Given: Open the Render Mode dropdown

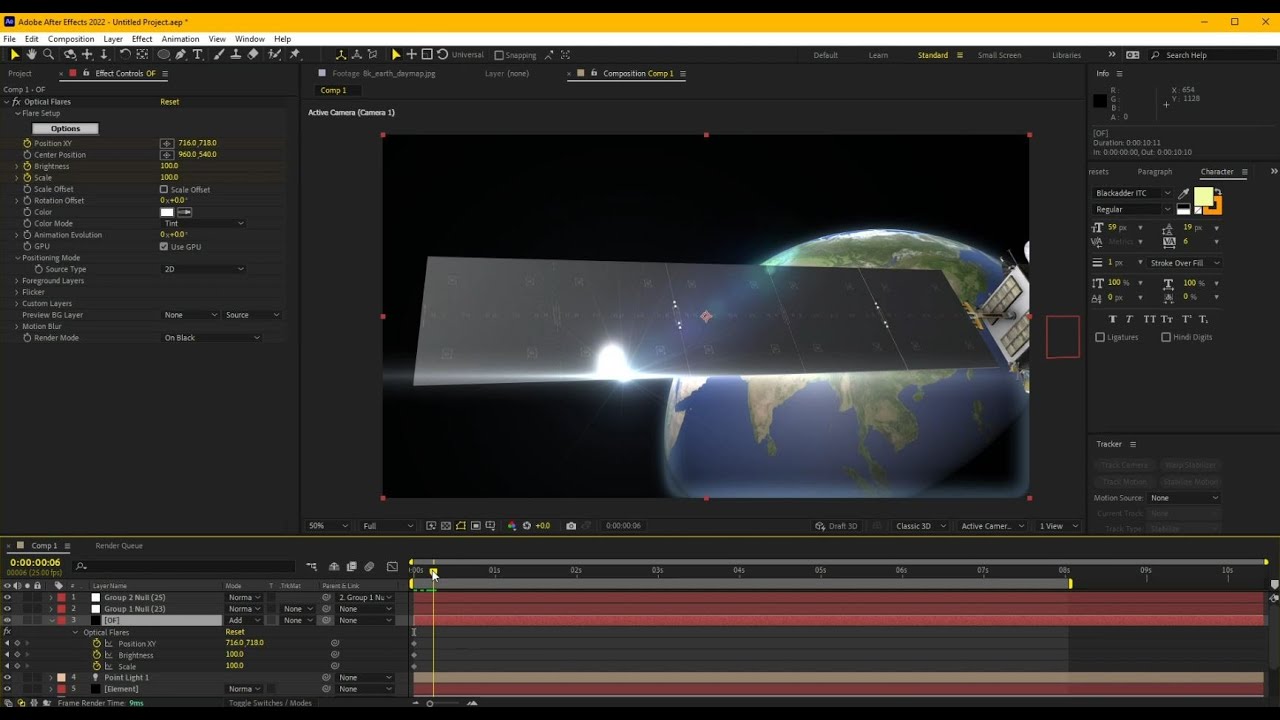Looking at the screenshot, I should click(211, 338).
